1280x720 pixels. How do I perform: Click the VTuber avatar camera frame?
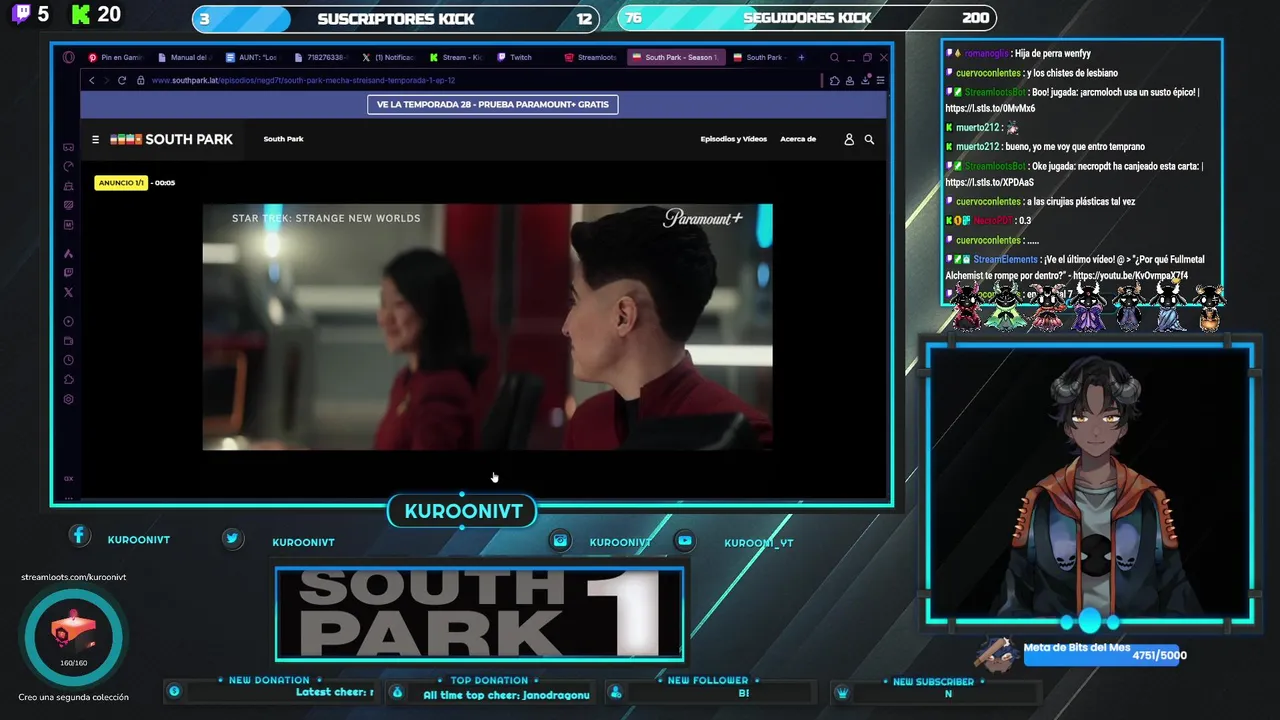(x=1090, y=484)
